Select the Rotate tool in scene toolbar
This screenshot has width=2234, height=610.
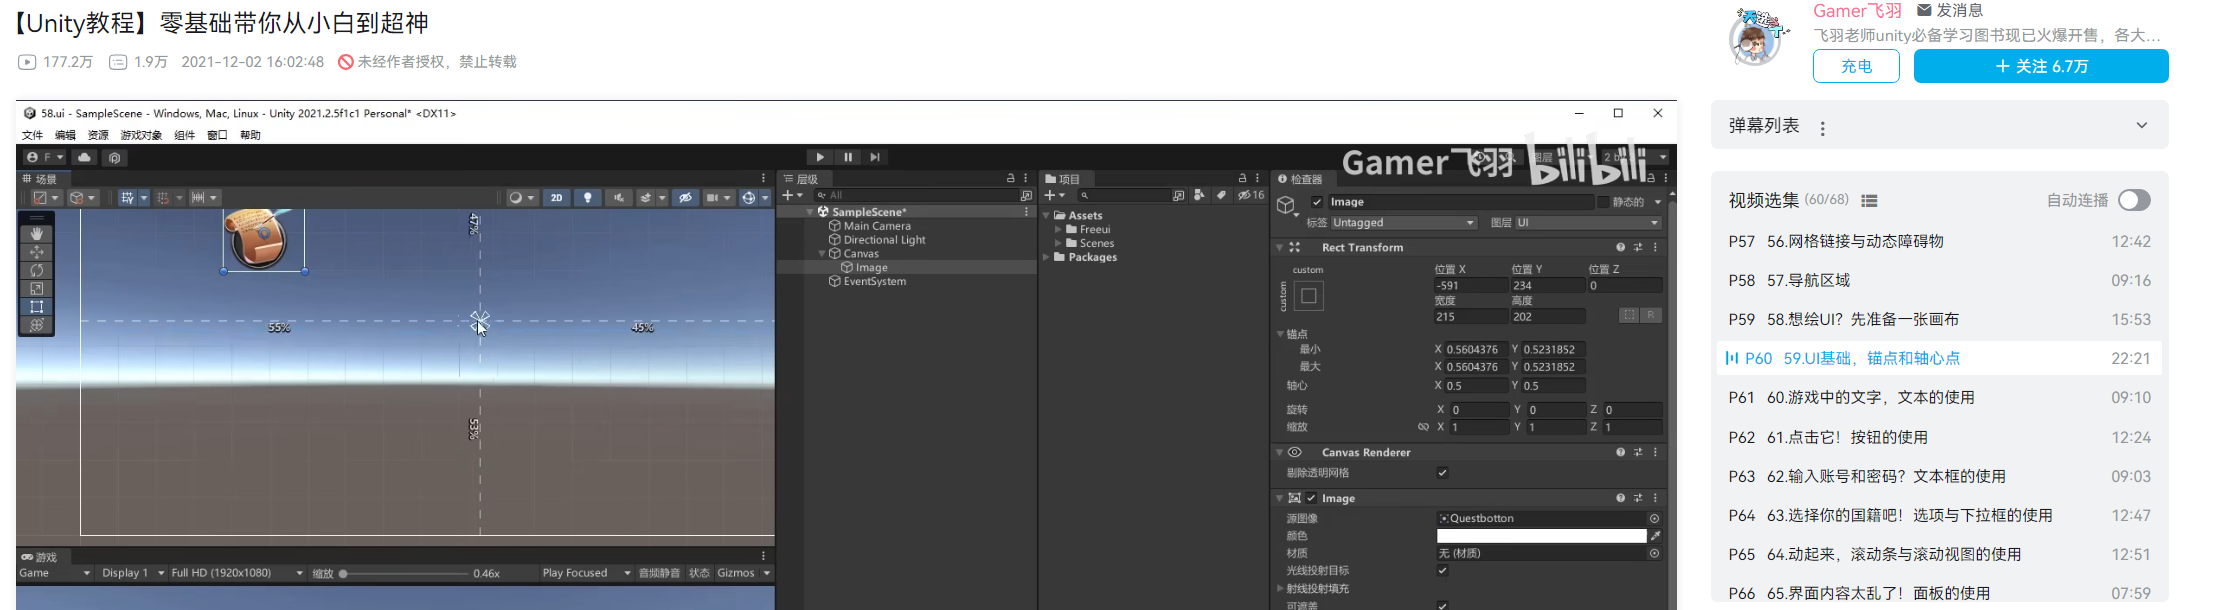pyautogui.click(x=37, y=270)
